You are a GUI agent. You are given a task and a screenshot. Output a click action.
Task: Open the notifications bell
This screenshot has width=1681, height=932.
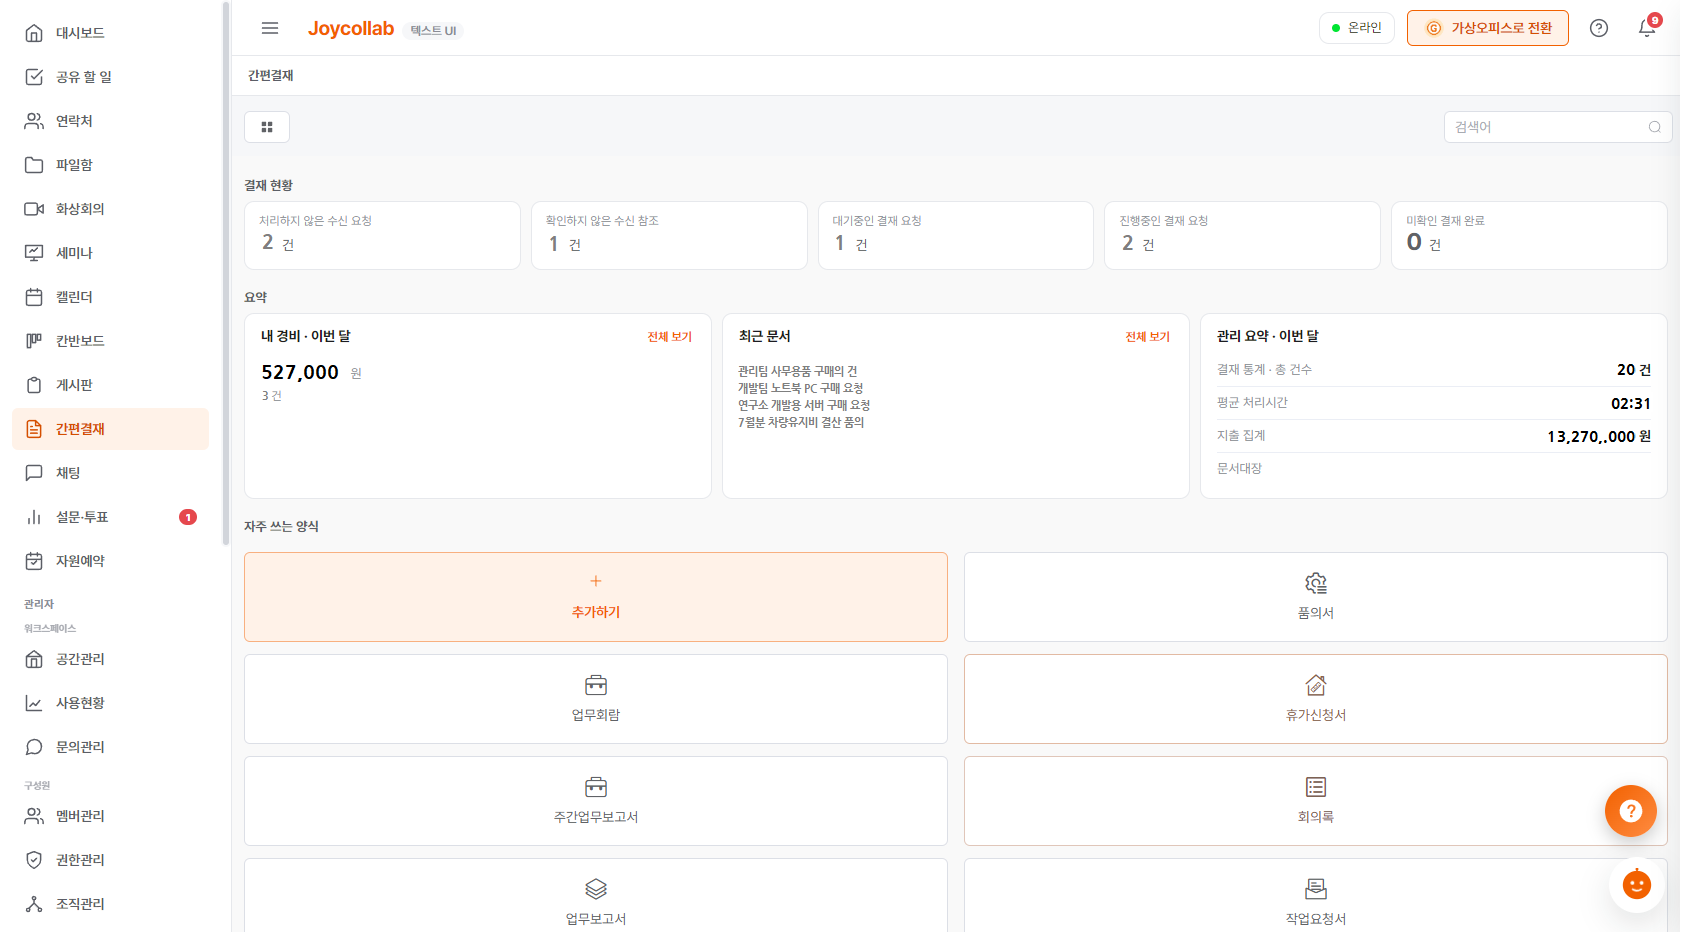pyautogui.click(x=1647, y=28)
